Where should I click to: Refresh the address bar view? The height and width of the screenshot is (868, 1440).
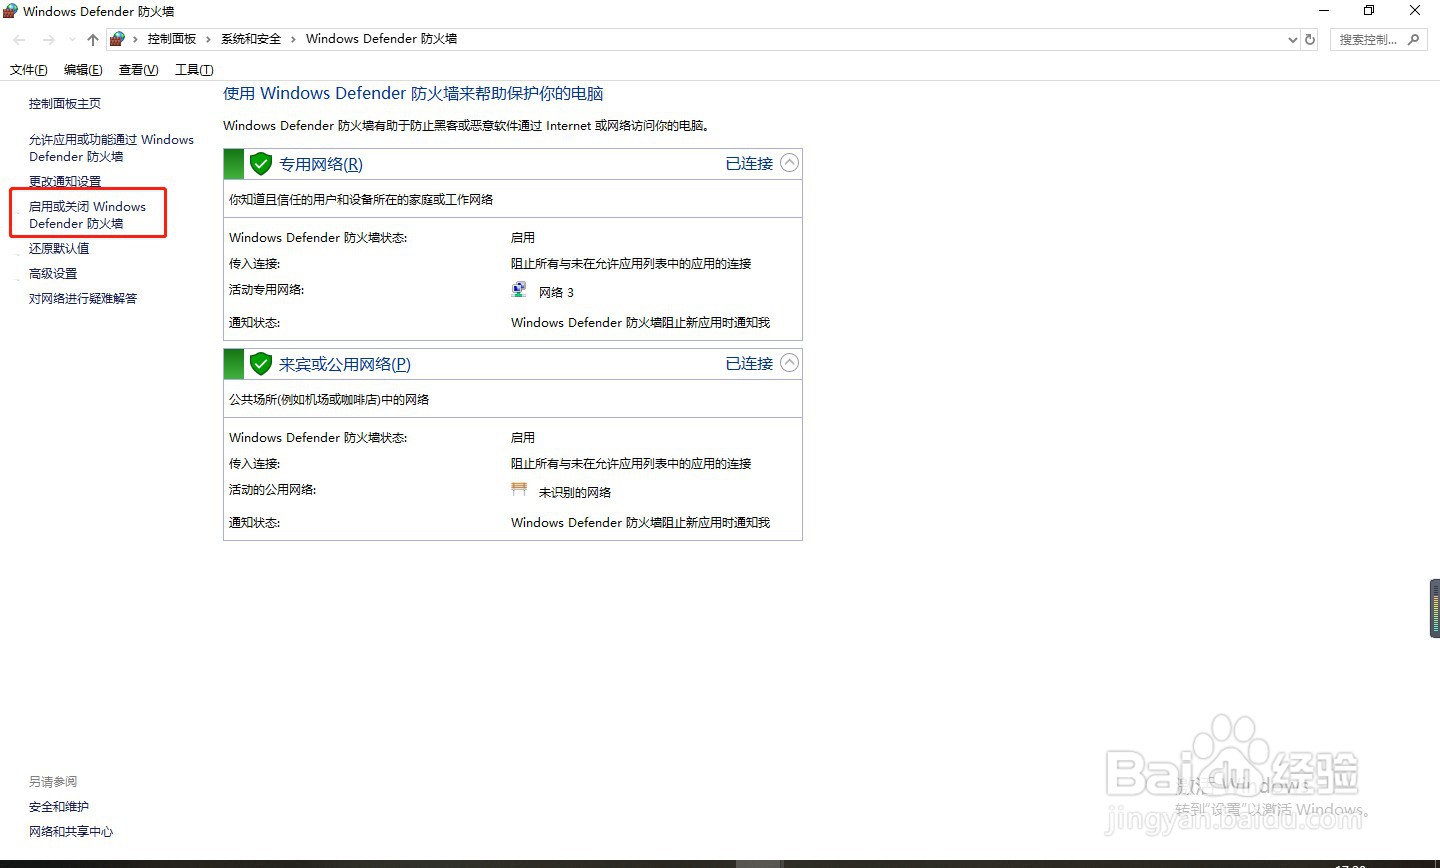click(1310, 40)
